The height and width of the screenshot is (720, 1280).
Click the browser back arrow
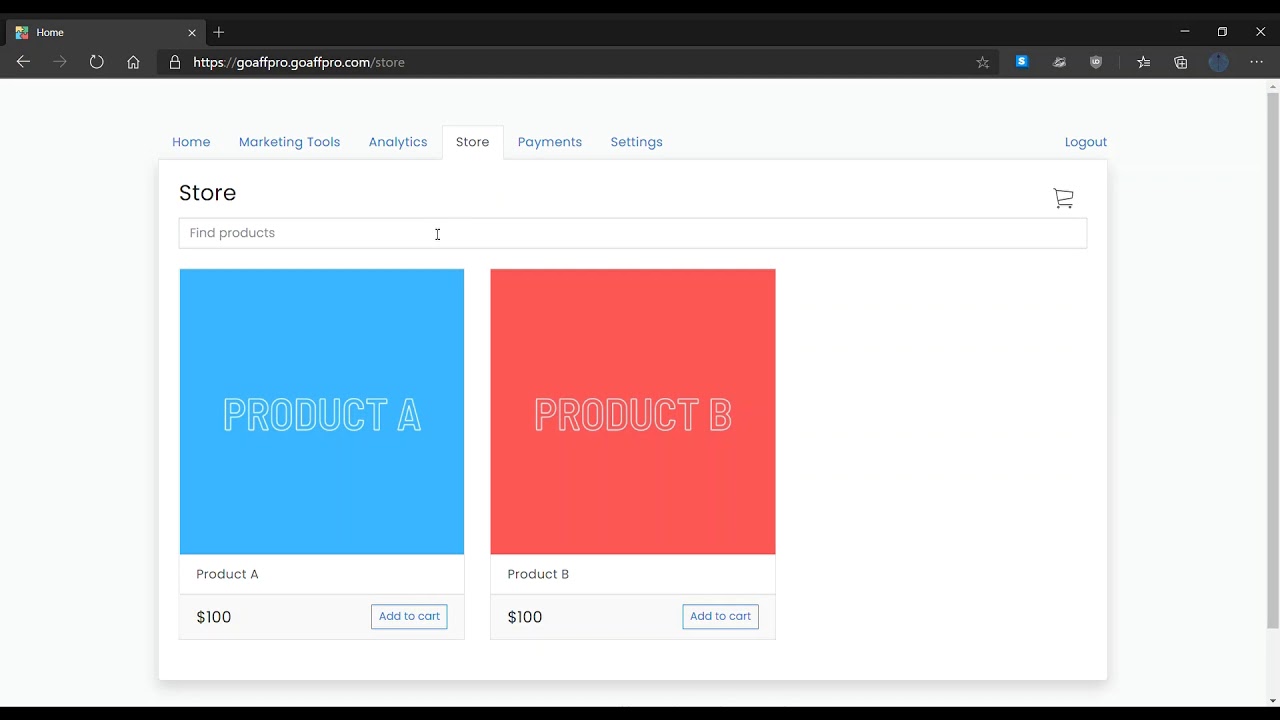pos(23,62)
